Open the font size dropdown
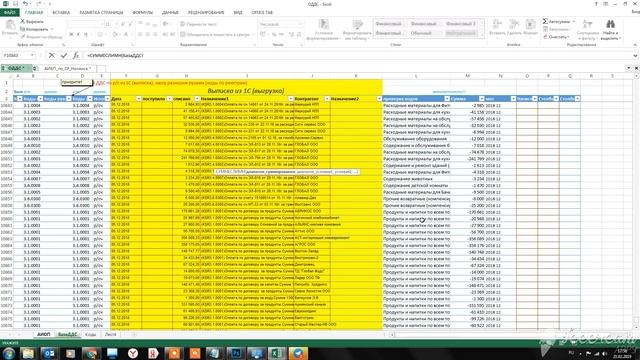The width and height of the screenshot is (640, 360). pyautogui.click(x=116, y=24)
